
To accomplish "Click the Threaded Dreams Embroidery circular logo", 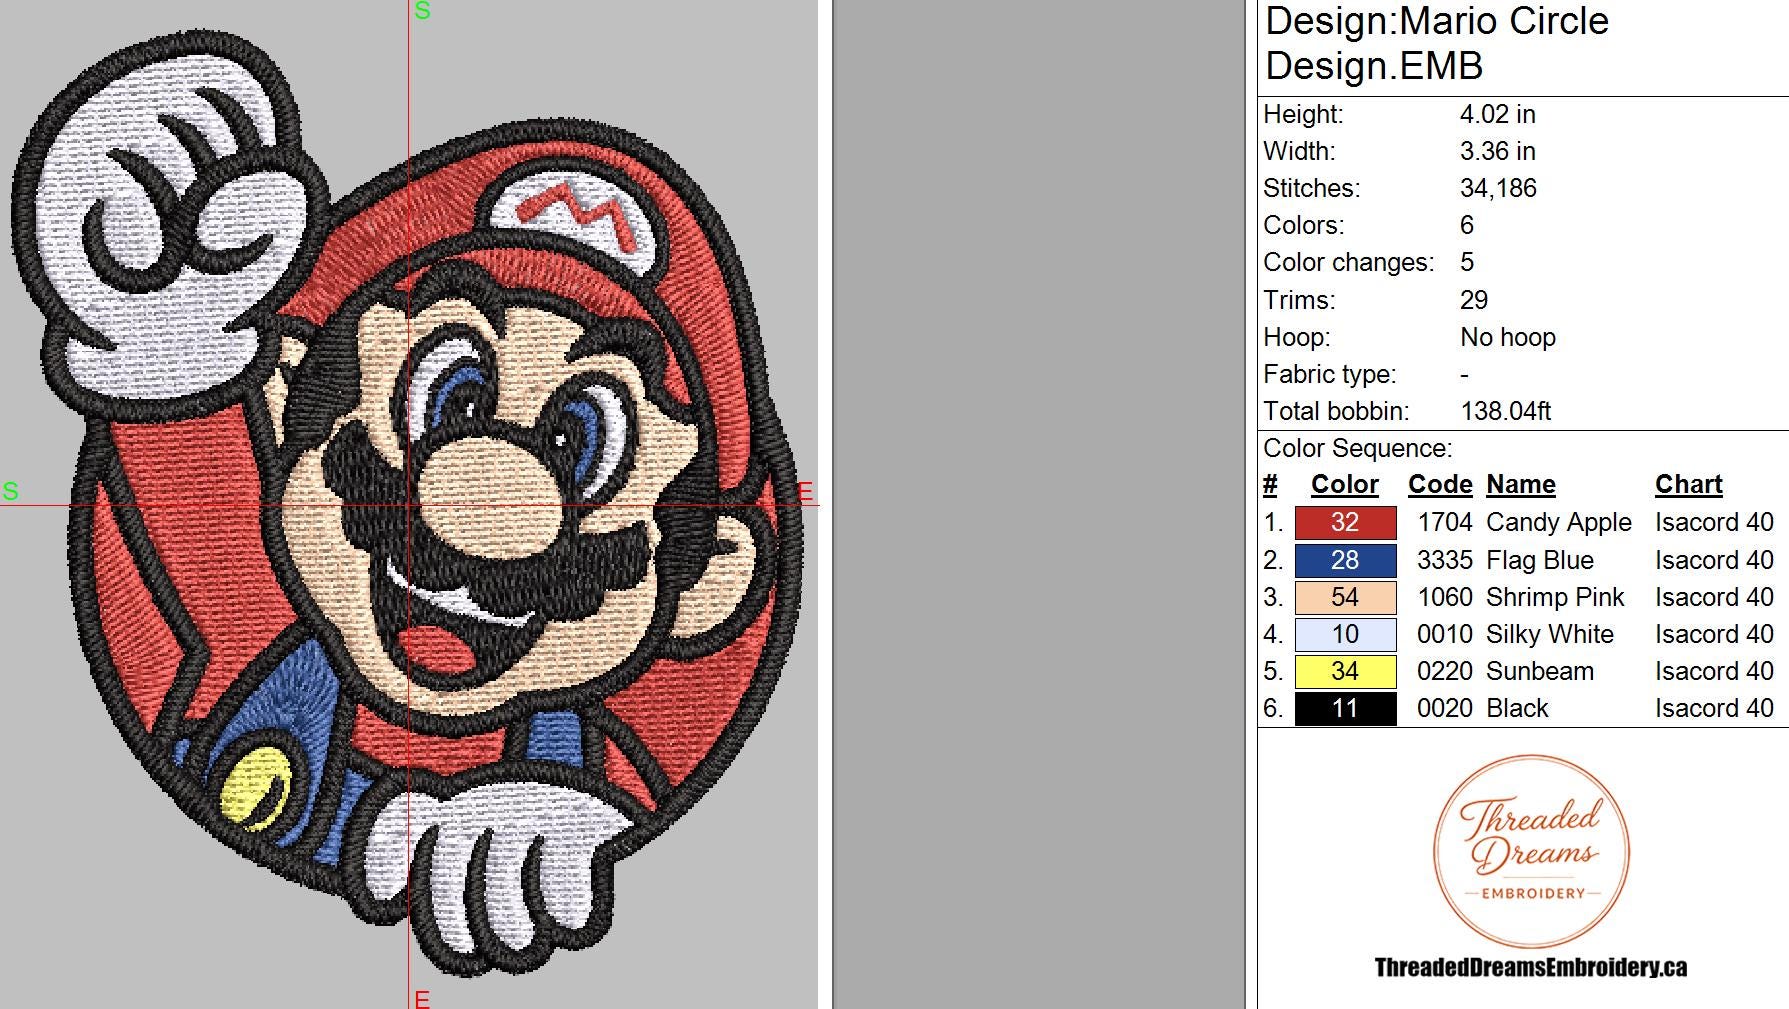I will click(1531, 851).
